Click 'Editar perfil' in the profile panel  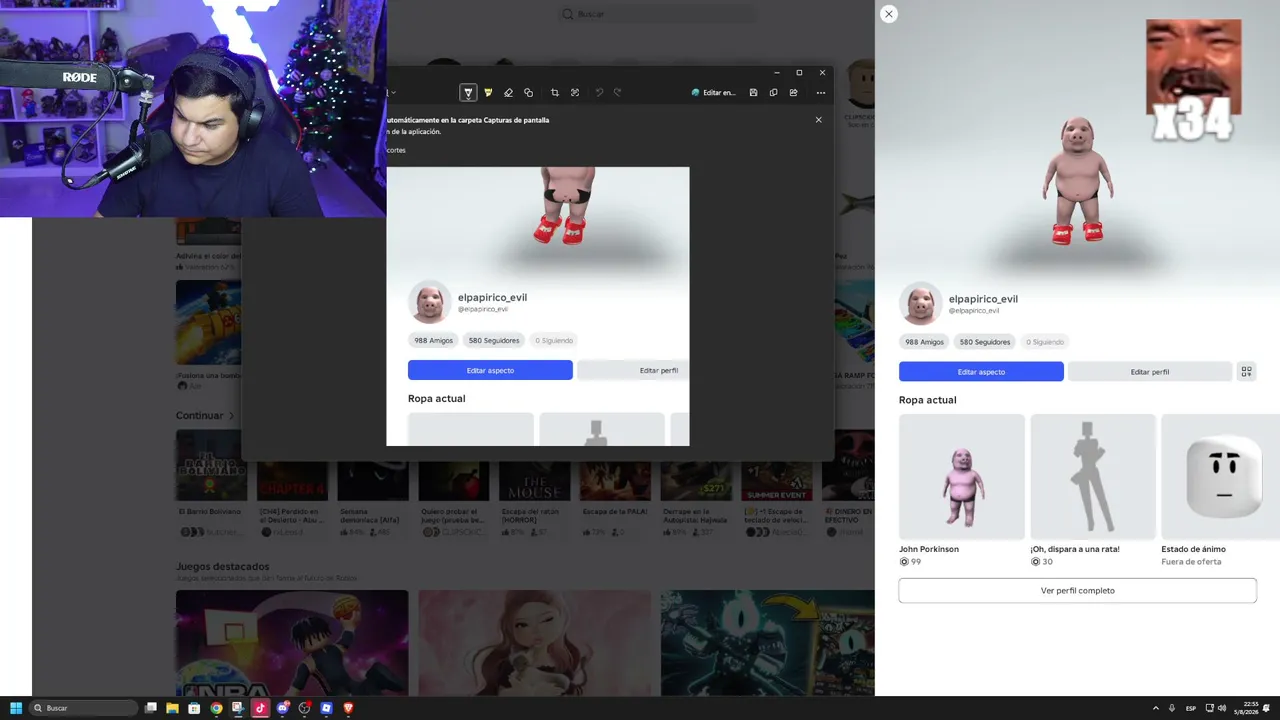coord(1150,372)
